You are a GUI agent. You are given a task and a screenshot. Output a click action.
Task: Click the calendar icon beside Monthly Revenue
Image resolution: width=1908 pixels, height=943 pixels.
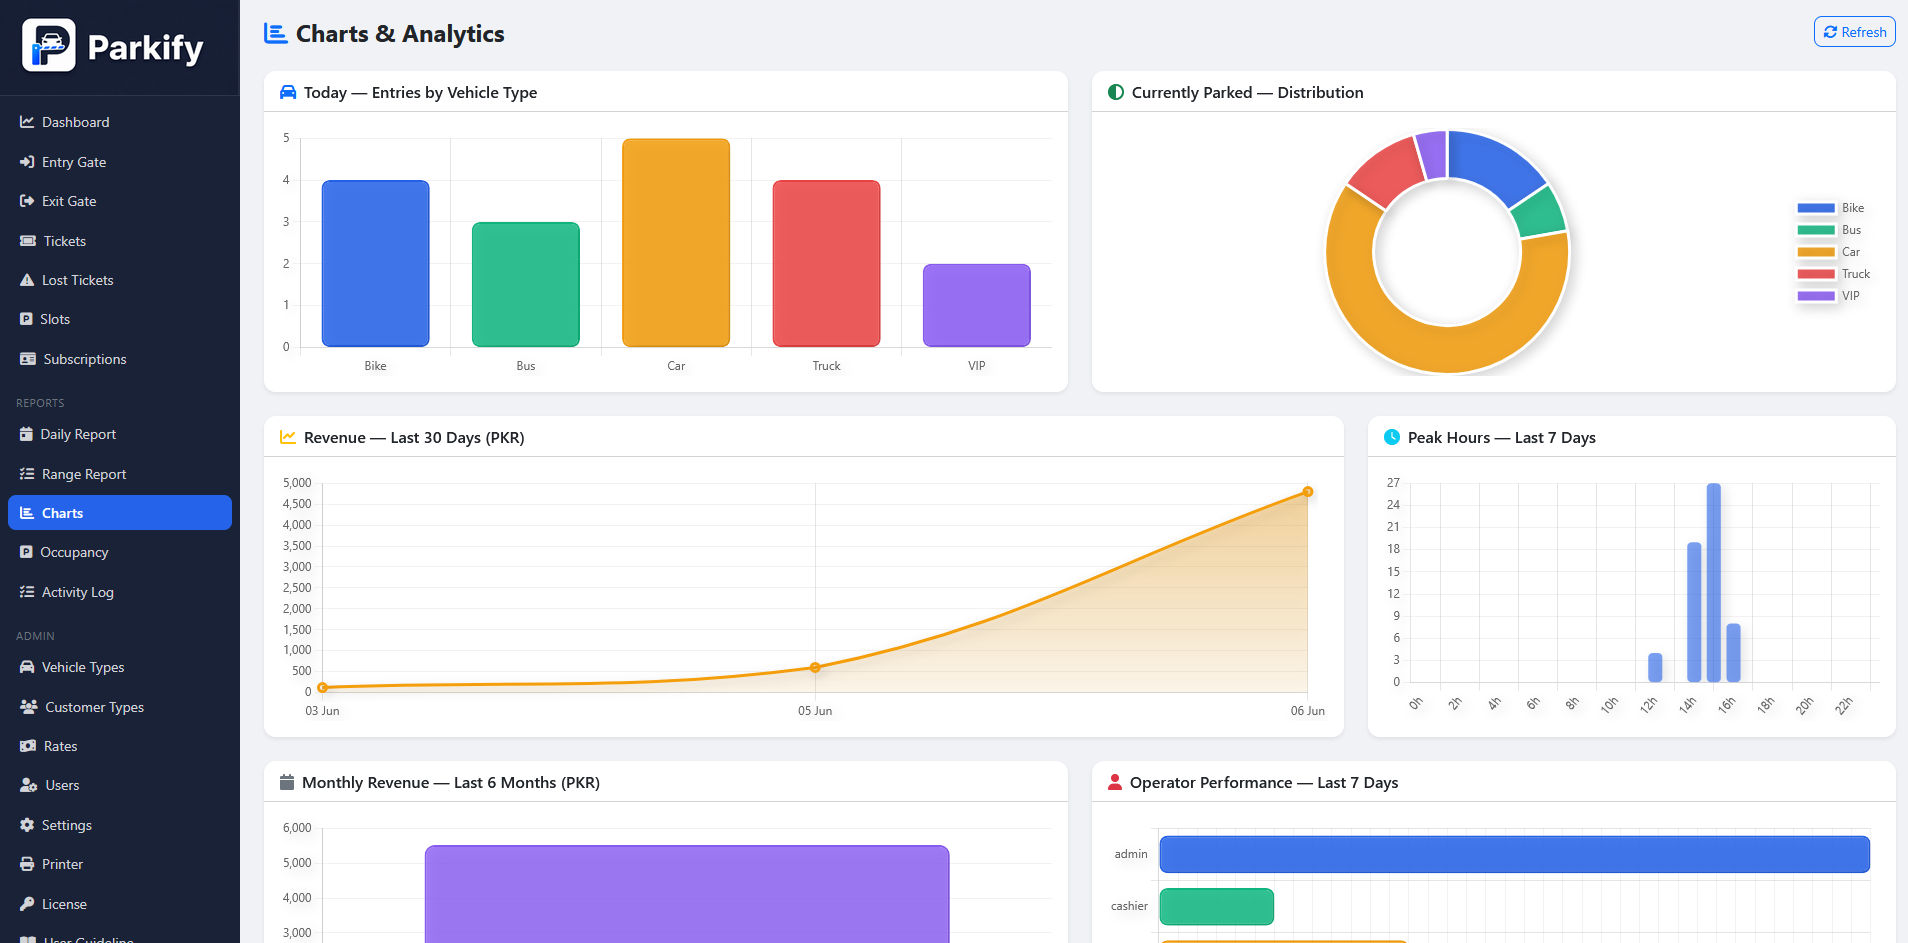click(x=287, y=782)
